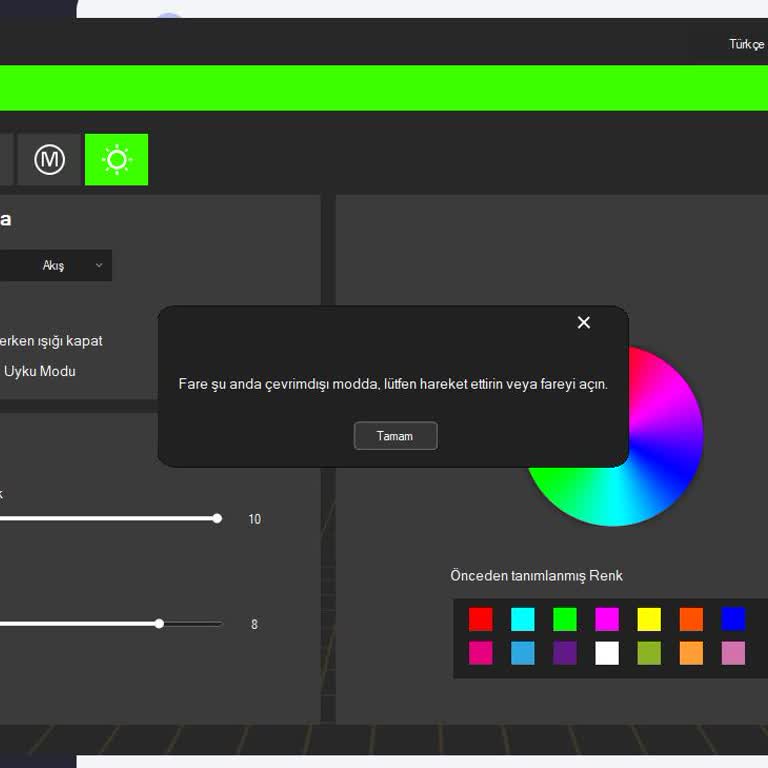Image resolution: width=768 pixels, height=768 pixels.
Task: Open the Akış lighting effect dropdown
Action: click(x=70, y=265)
